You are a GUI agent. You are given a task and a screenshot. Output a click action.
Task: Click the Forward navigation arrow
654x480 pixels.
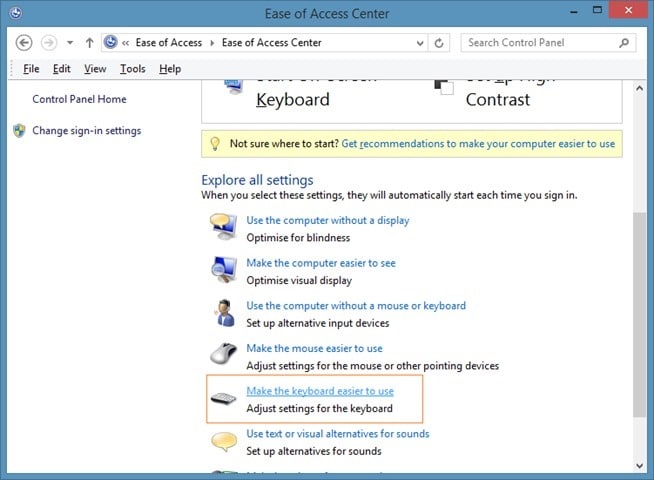coord(49,43)
